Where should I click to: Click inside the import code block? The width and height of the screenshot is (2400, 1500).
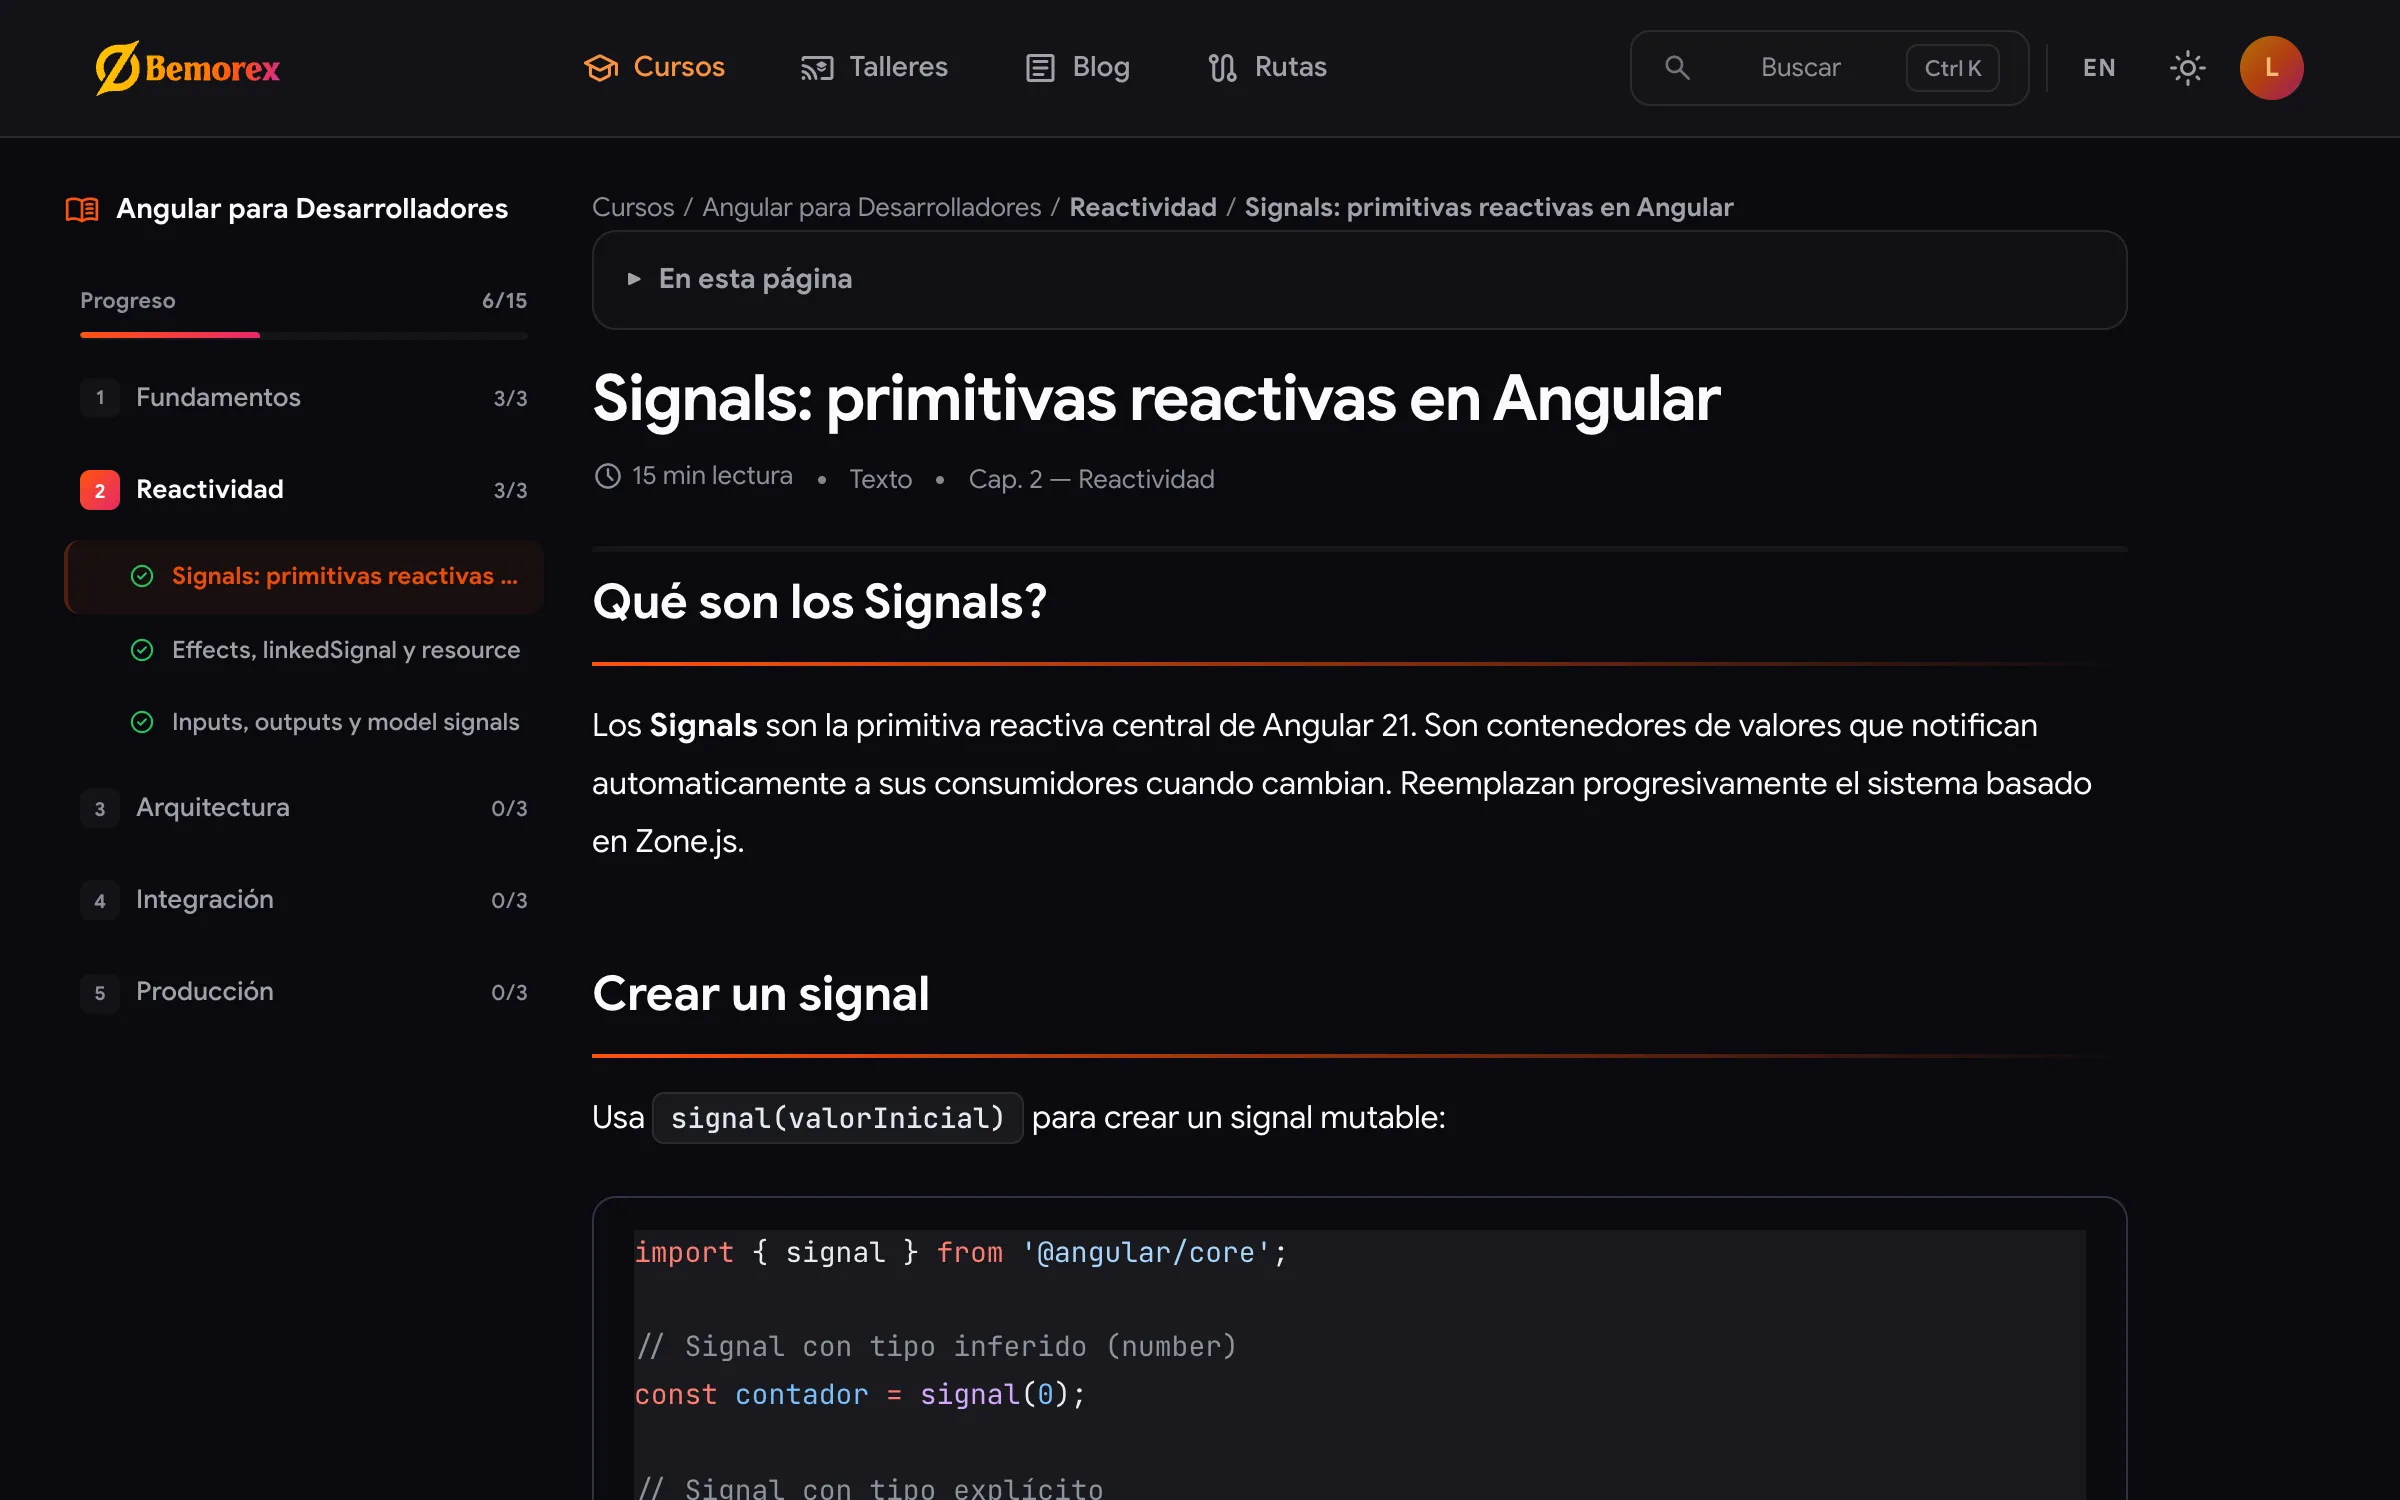[x=1359, y=1348]
